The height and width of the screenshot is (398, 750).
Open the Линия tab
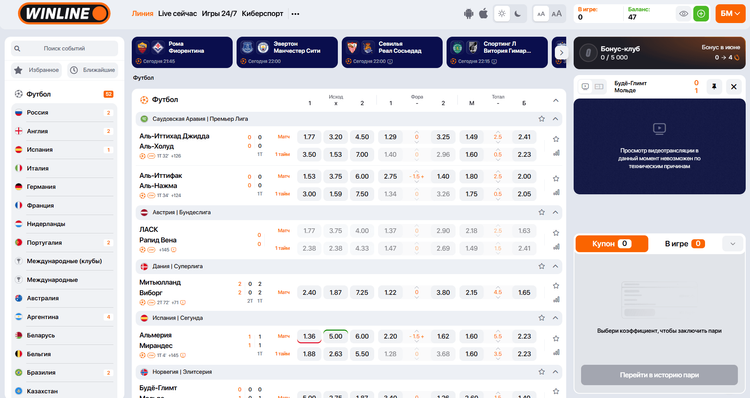point(143,13)
